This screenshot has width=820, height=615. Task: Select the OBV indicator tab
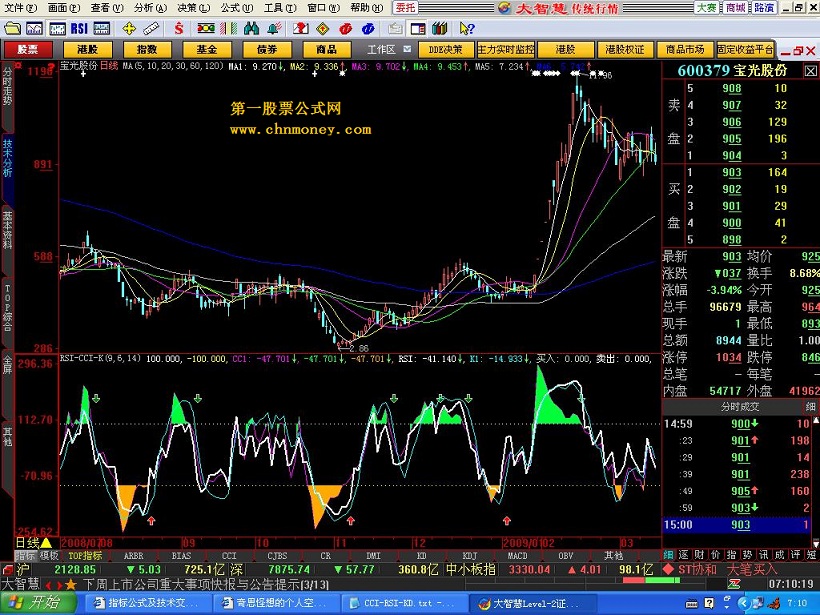coord(565,555)
